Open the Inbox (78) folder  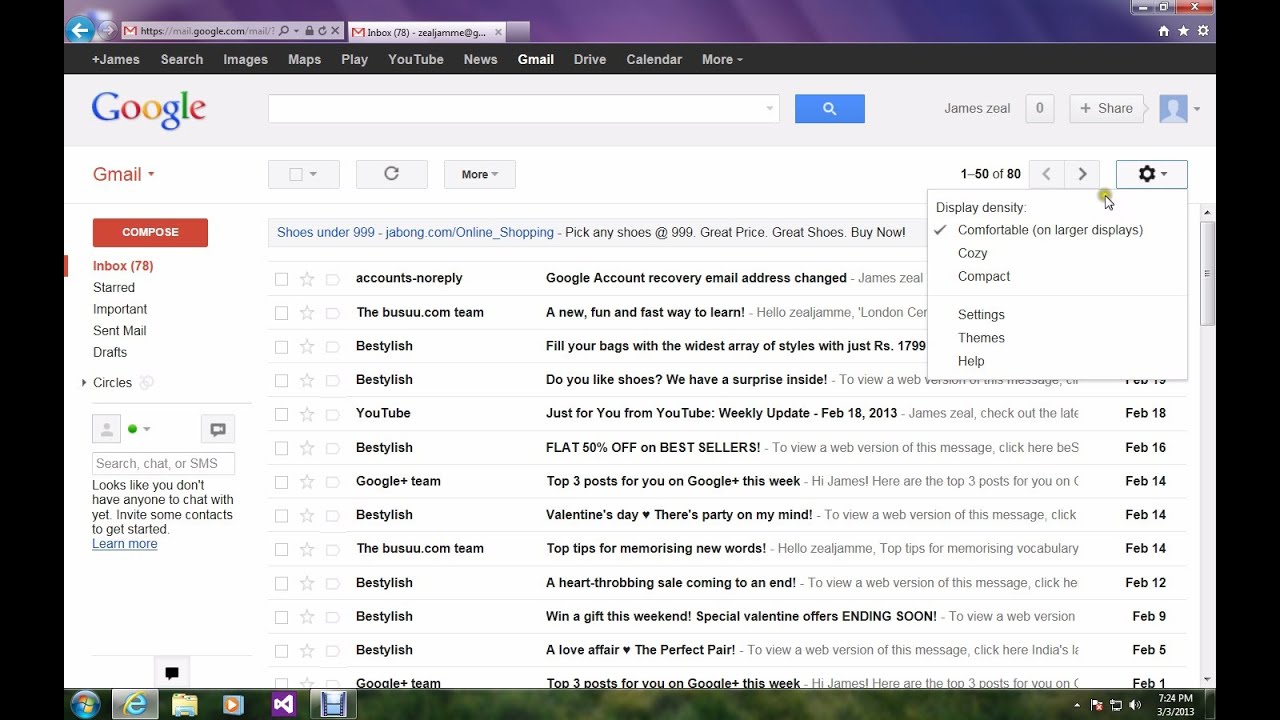tap(123, 266)
